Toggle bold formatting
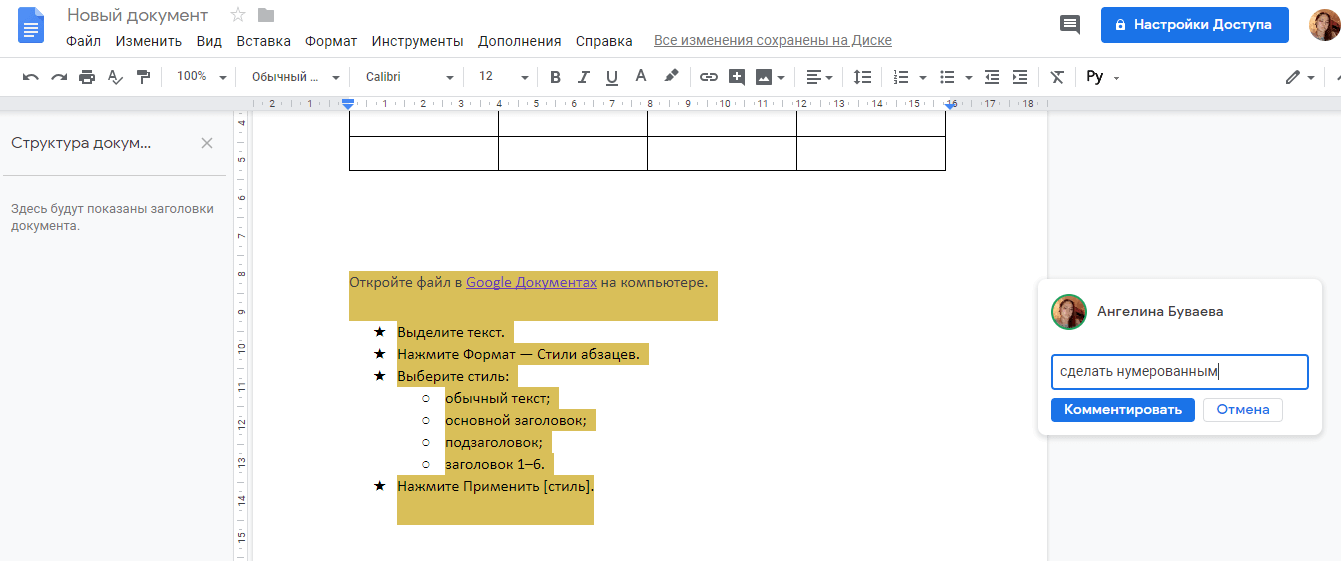1341x561 pixels. 555,77
